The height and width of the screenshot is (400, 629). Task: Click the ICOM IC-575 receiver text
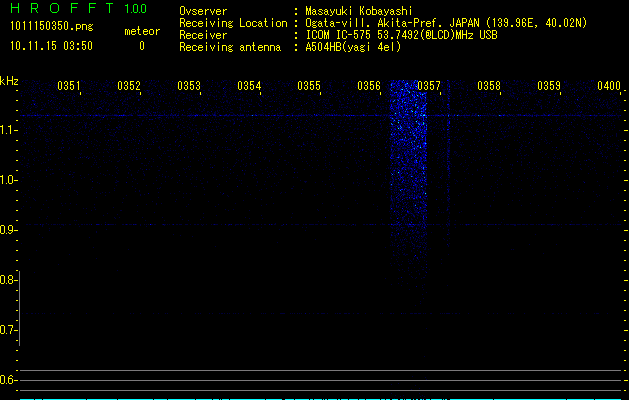[x=401, y=35]
